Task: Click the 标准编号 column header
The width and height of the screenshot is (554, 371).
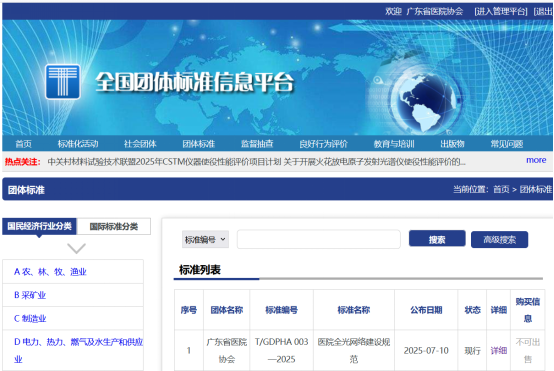Action: (x=282, y=310)
